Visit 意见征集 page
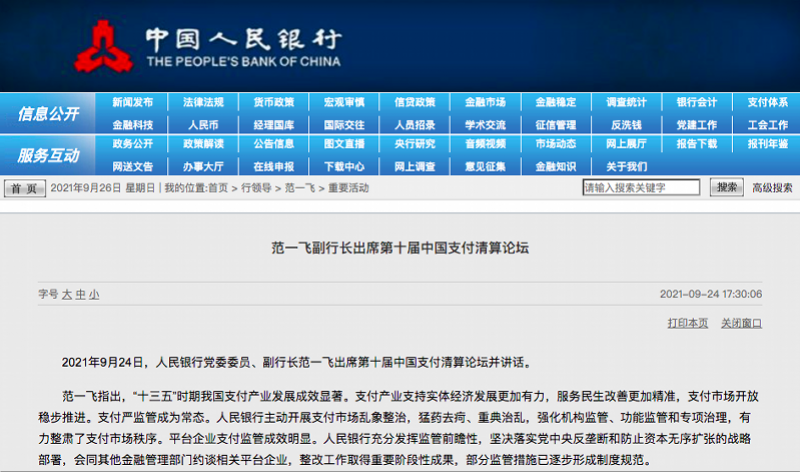Viewport: 800px width, 472px height. (485, 166)
